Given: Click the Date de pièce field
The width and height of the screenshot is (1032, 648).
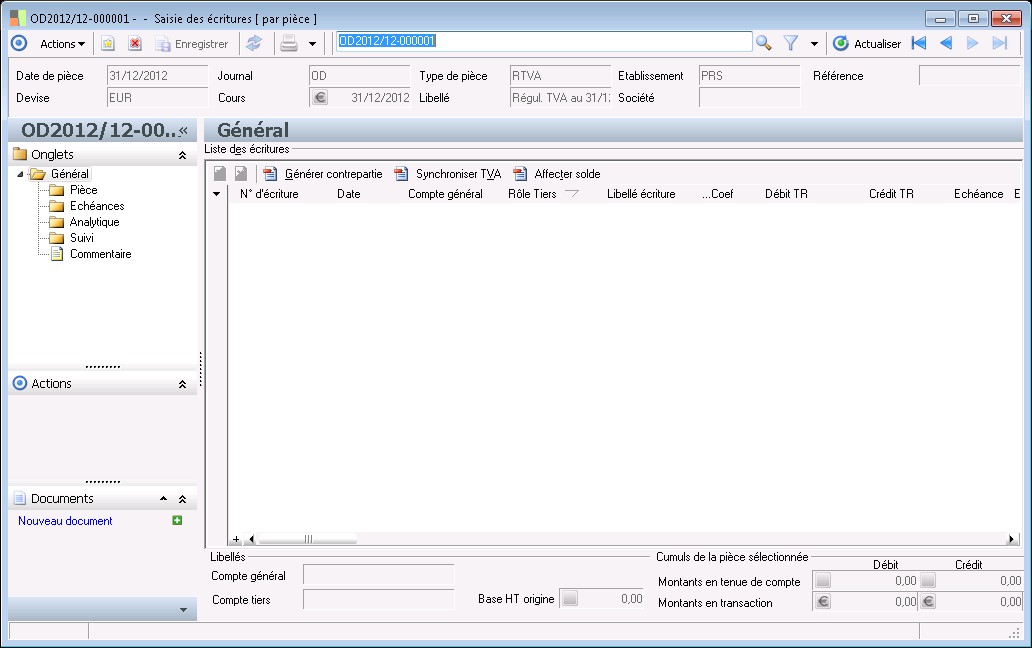Looking at the screenshot, I should tap(157, 76).
